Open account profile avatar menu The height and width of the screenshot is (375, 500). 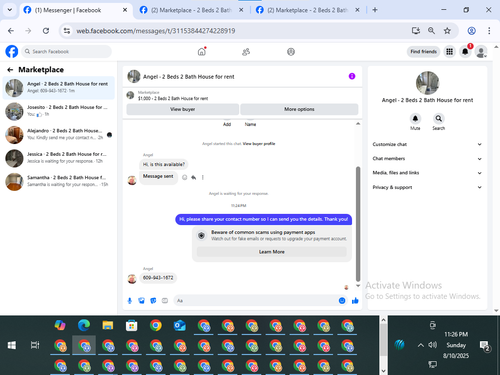[x=481, y=52]
